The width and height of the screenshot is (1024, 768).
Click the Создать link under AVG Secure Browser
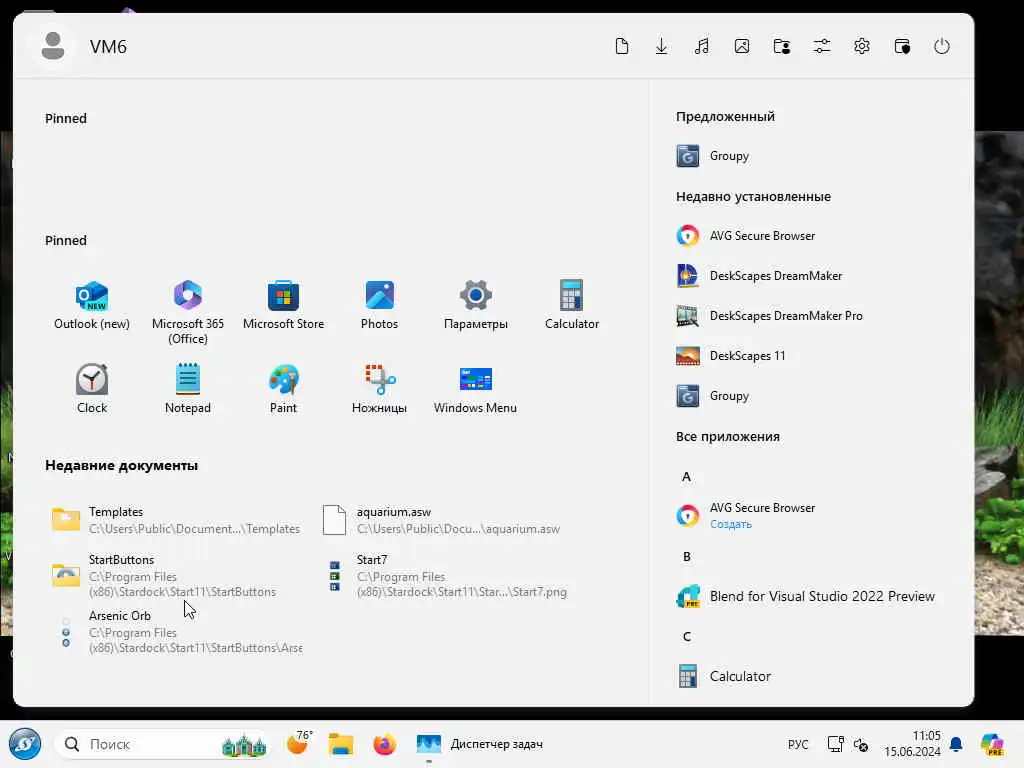pyautogui.click(x=731, y=524)
